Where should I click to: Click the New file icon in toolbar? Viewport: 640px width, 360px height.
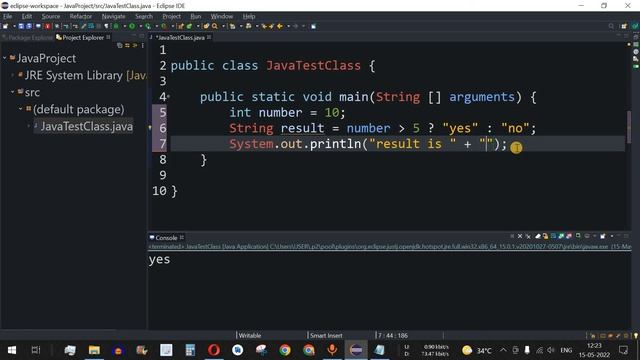pyautogui.click(x=5, y=26)
